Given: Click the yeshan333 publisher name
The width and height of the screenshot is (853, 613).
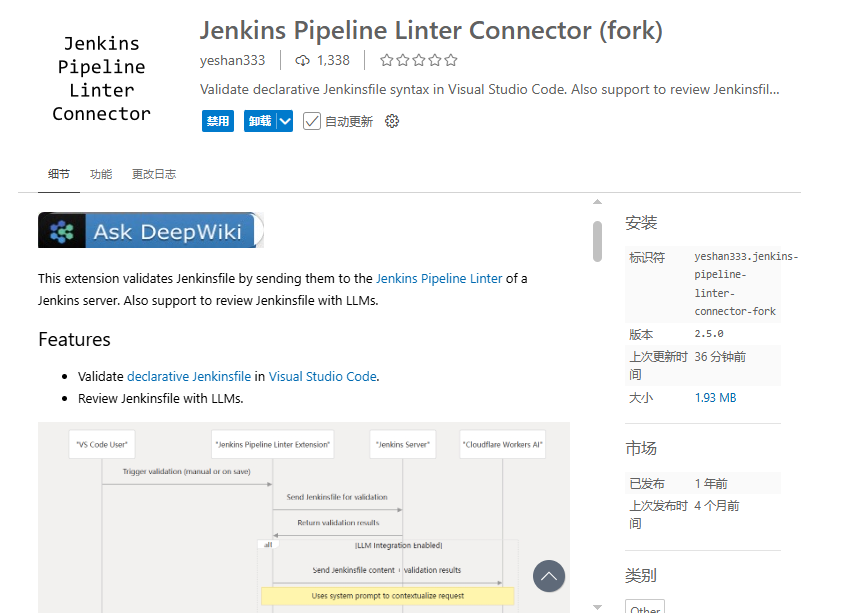Looking at the screenshot, I should pyautogui.click(x=232, y=60).
